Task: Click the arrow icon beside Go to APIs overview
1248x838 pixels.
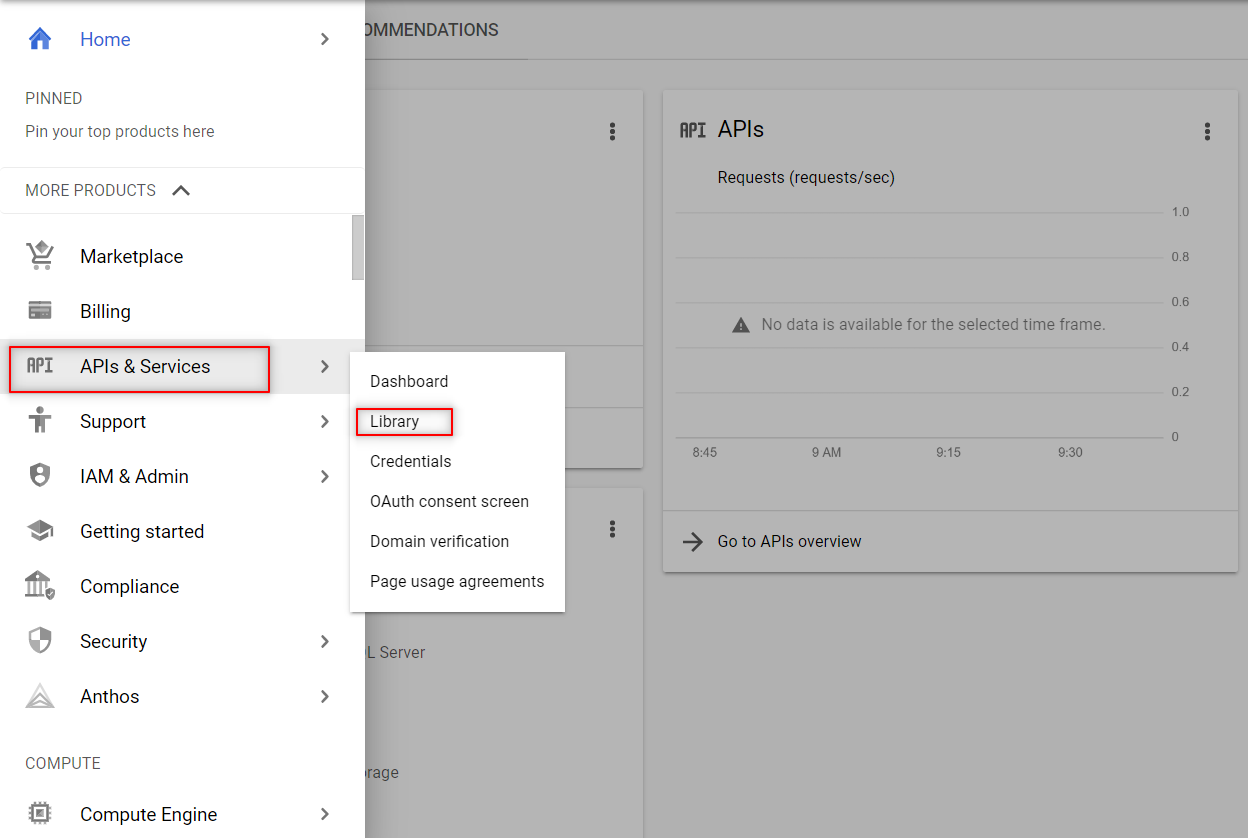Action: coord(693,541)
